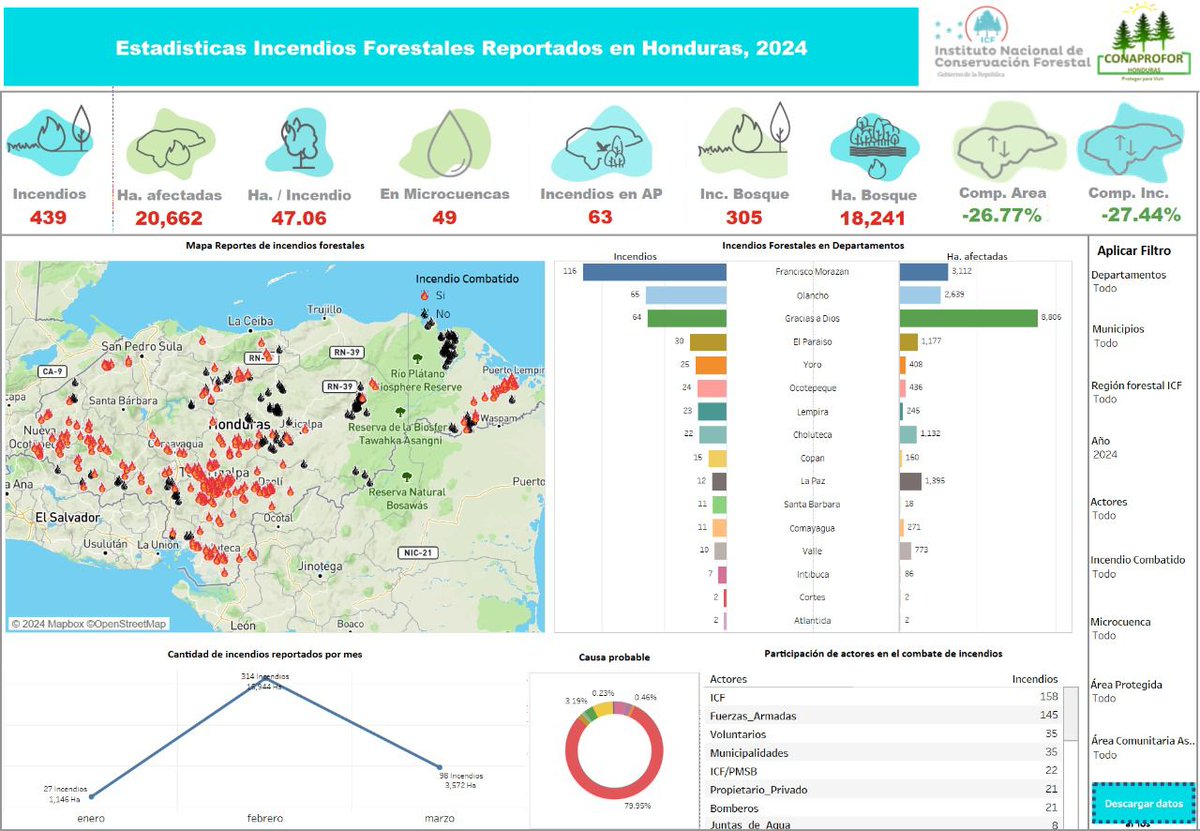Select the ICF/PMSB row
The image size is (1200, 831).
pos(883,771)
